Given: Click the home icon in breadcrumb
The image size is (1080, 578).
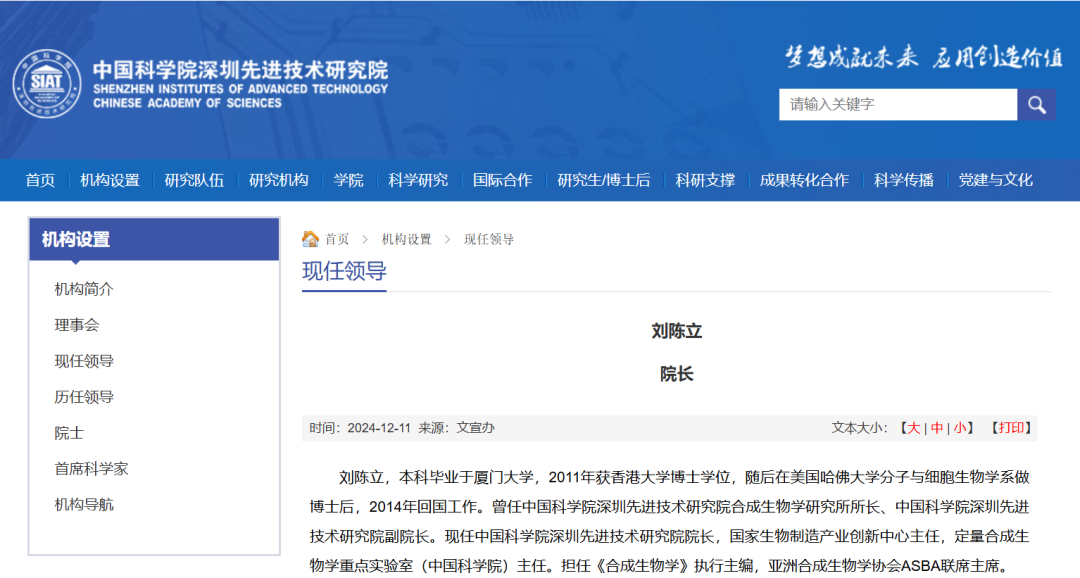Looking at the screenshot, I should (x=311, y=239).
